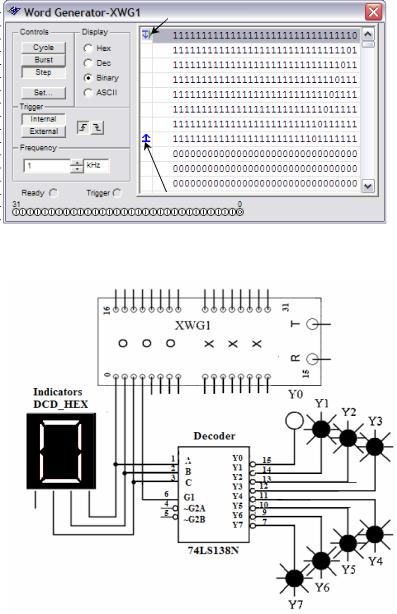Open the kHz frequency unit box
The width and height of the screenshot is (397, 614).
pyautogui.click(x=97, y=166)
